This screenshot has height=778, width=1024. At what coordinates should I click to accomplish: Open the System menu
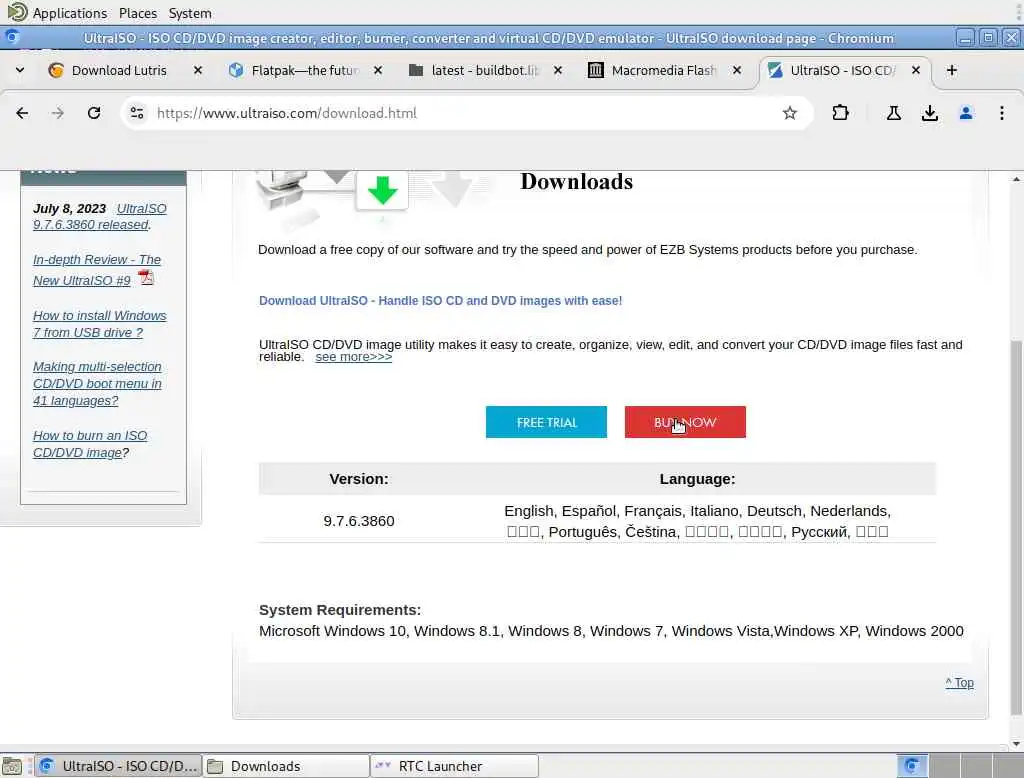point(190,13)
